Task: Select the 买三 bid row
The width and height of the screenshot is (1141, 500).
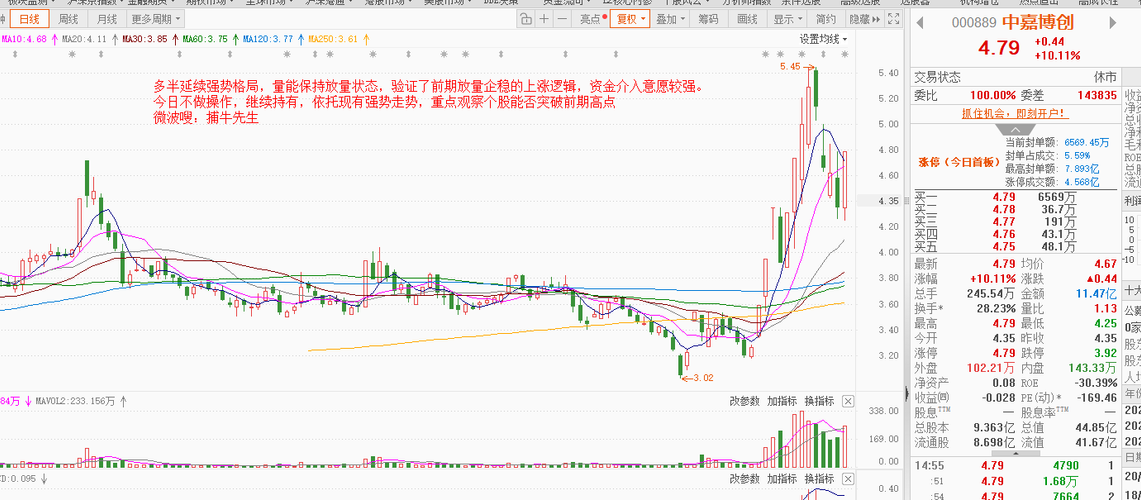Action: click(x=1015, y=222)
